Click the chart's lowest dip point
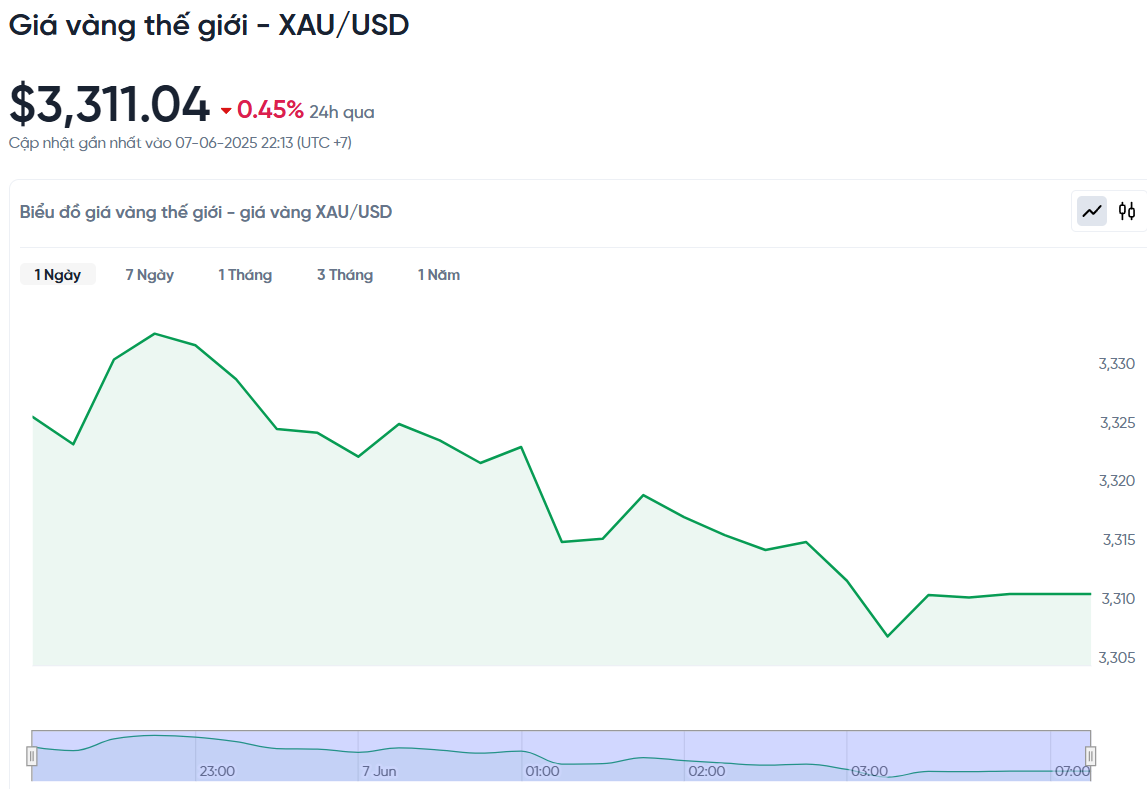The image size is (1147, 789). coord(888,636)
